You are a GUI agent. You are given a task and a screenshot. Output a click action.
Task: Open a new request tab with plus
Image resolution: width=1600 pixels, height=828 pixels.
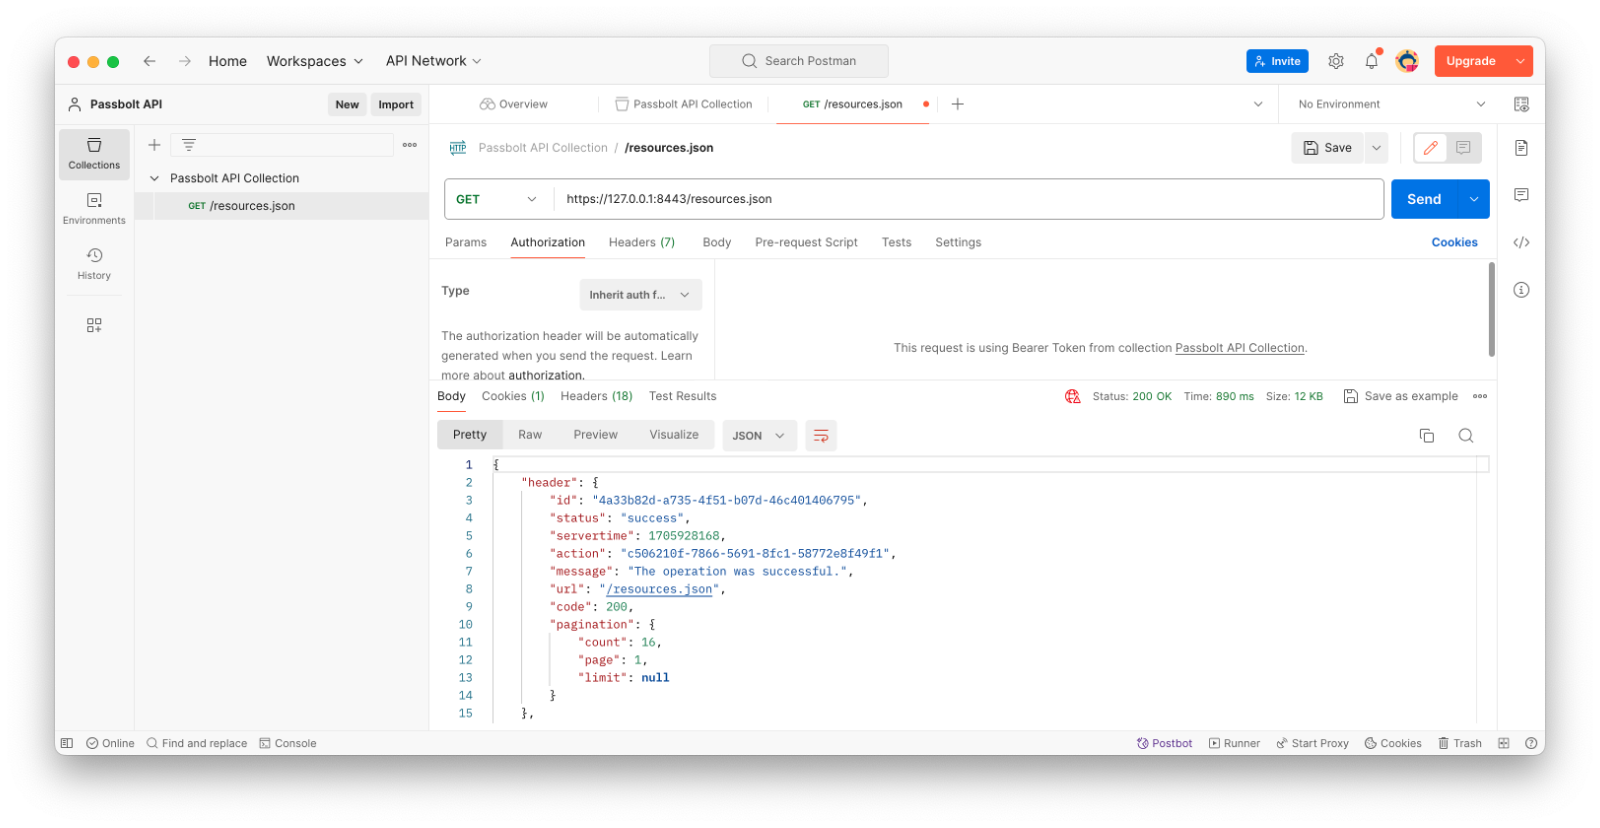[x=957, y=104]
